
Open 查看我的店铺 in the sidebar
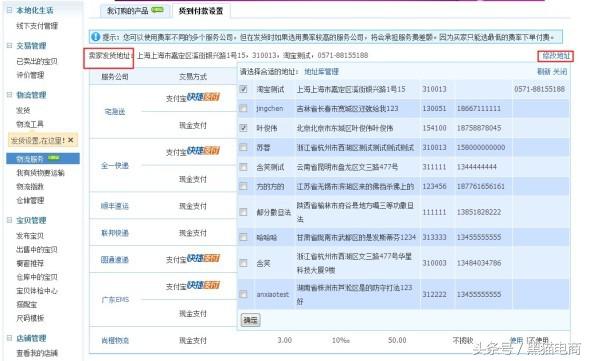[37, 353]
